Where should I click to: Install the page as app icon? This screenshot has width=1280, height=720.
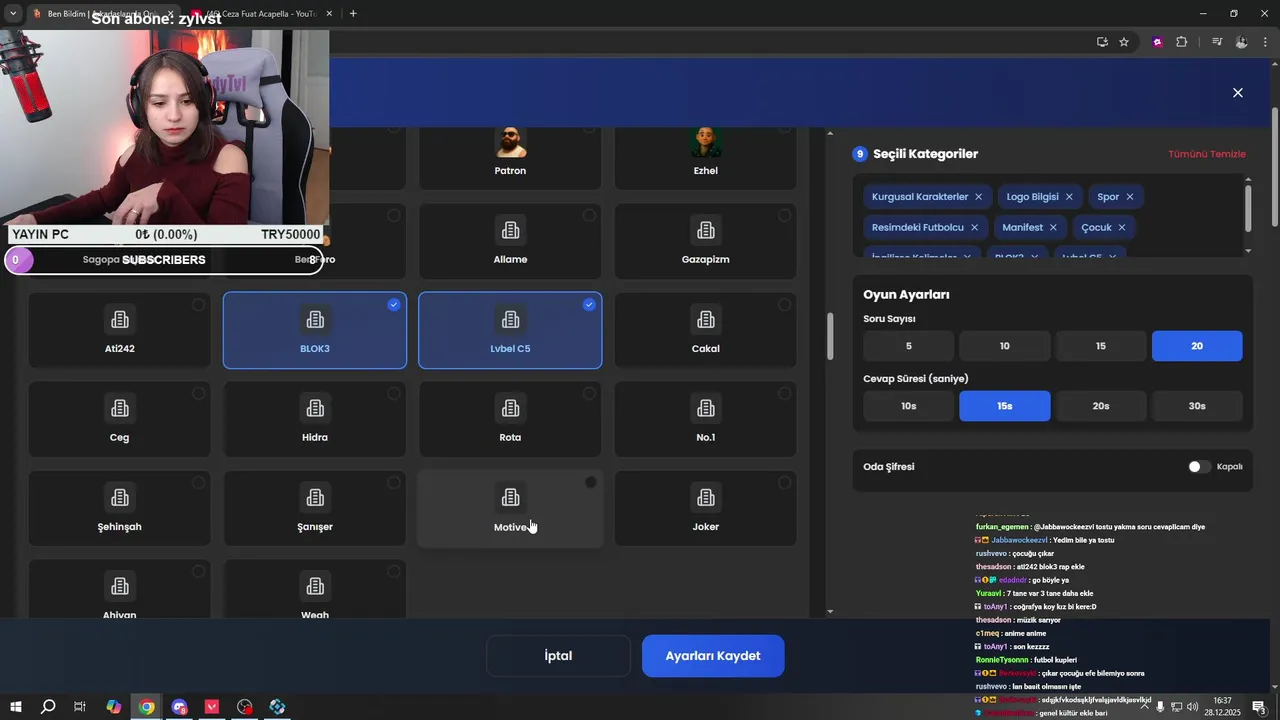[x=1102, y=42]
